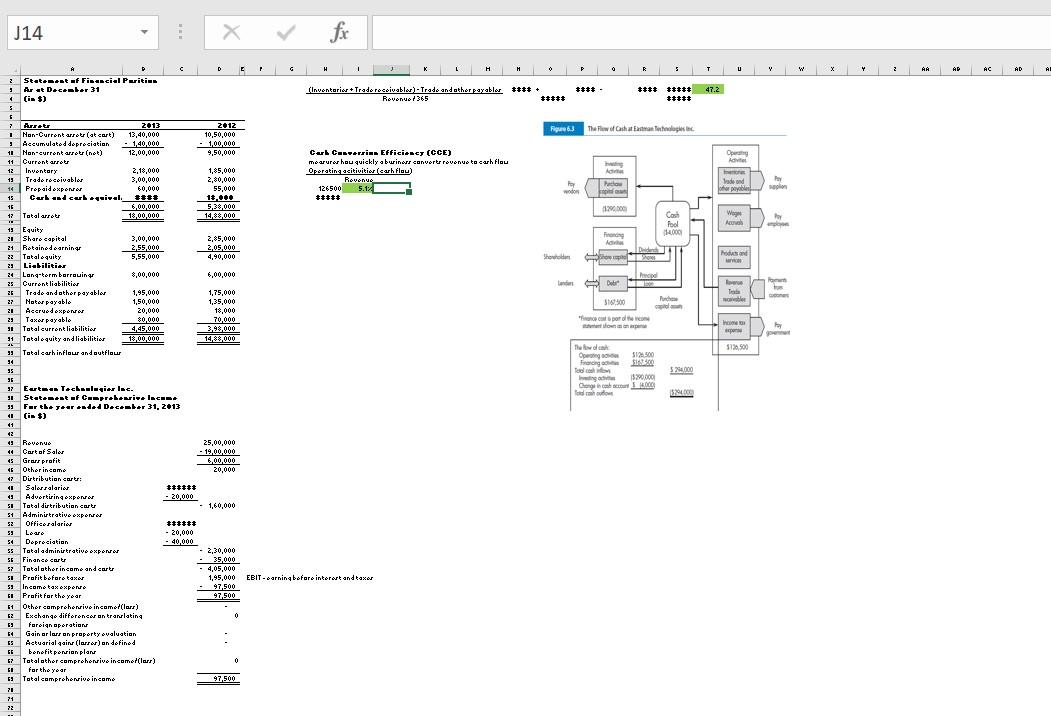Select row 14 header
The height and width of the screenshot is (716, 1051).
(11, 189)
